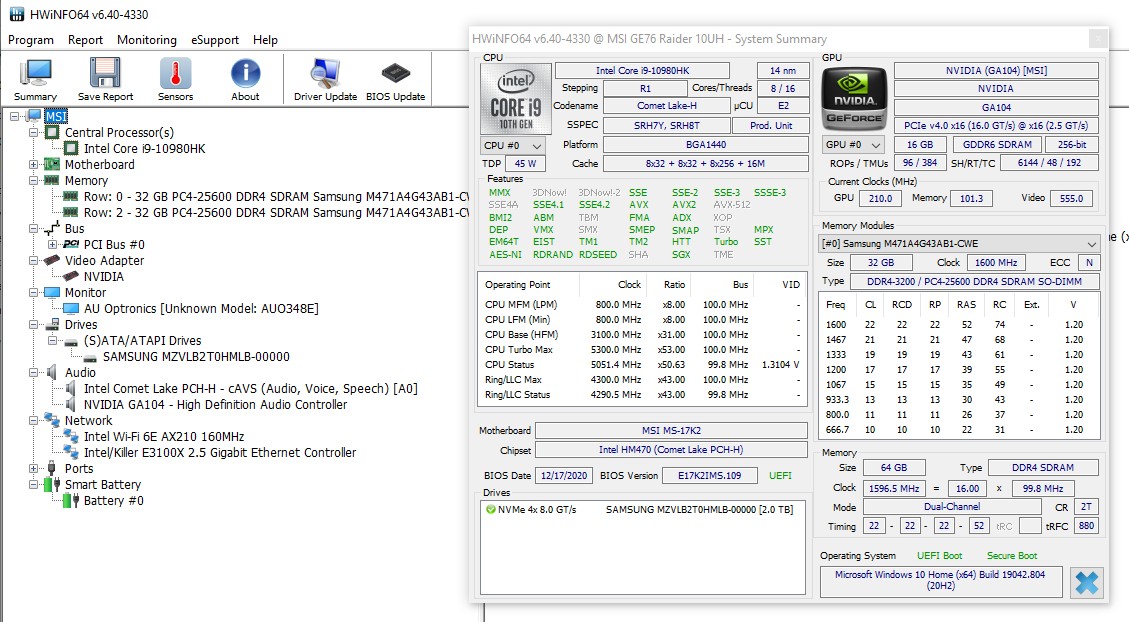Expand the Motherboard tree node
The height and width of the screenshot is (622, 1129).
point(34,165)
